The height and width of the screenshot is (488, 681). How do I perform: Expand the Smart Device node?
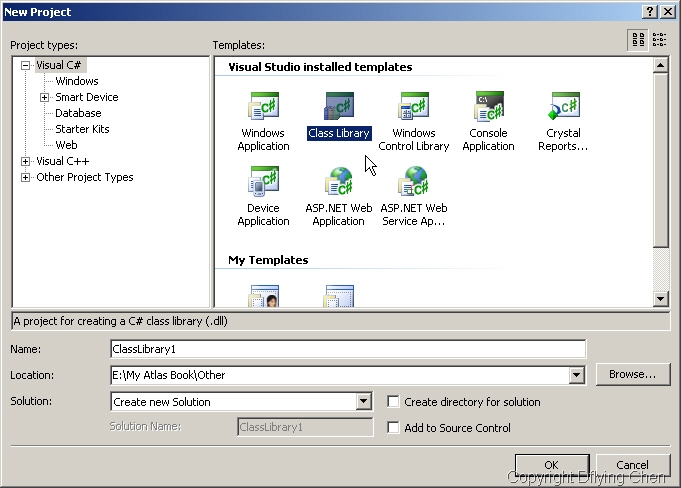[44, 97]
